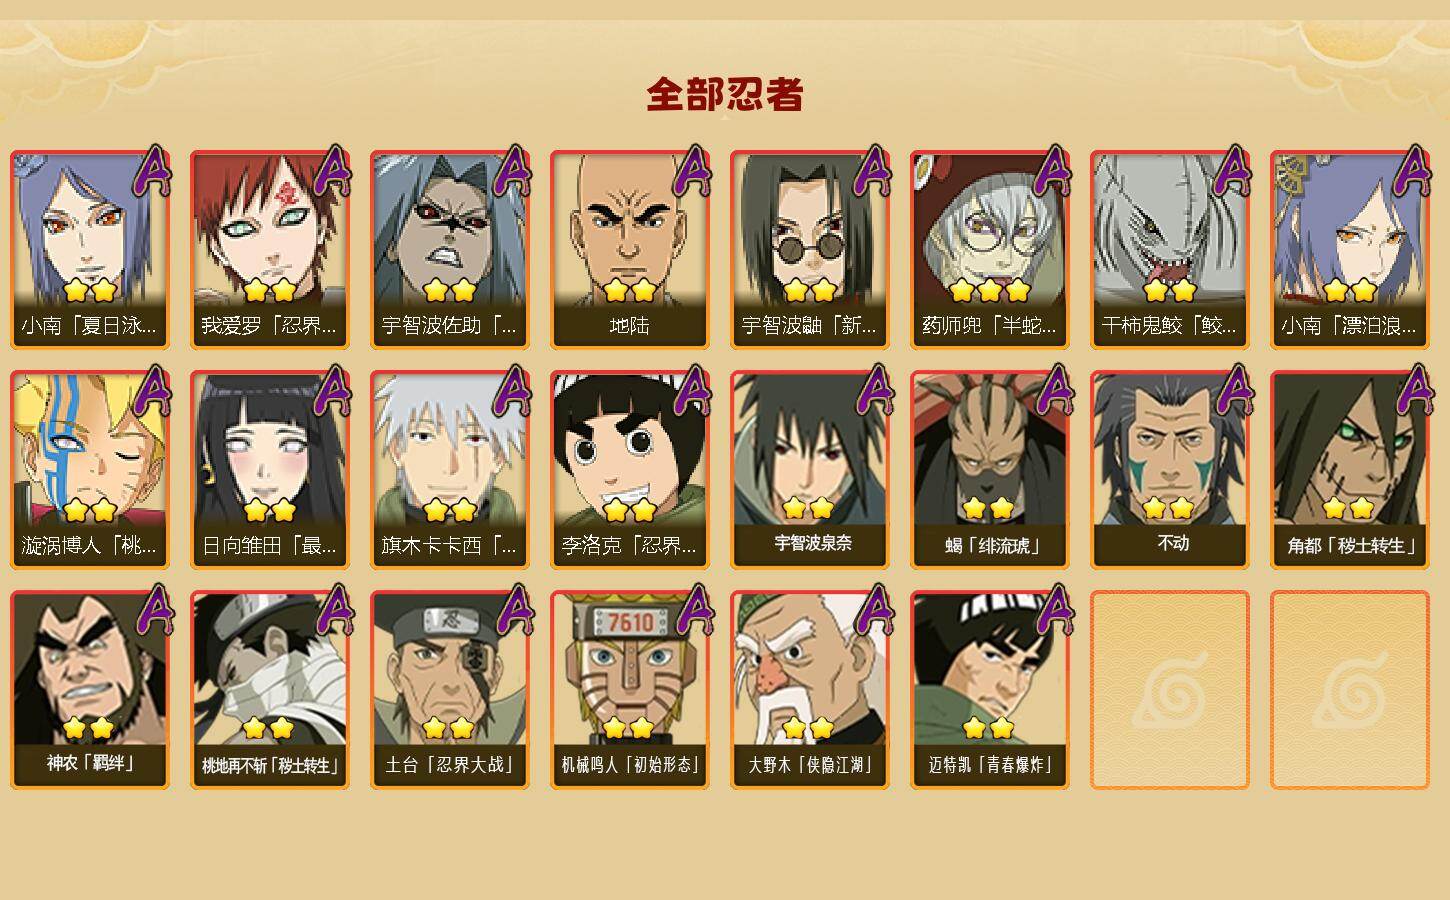Choose 蝎「绯流琥」 card

(990, 470)
